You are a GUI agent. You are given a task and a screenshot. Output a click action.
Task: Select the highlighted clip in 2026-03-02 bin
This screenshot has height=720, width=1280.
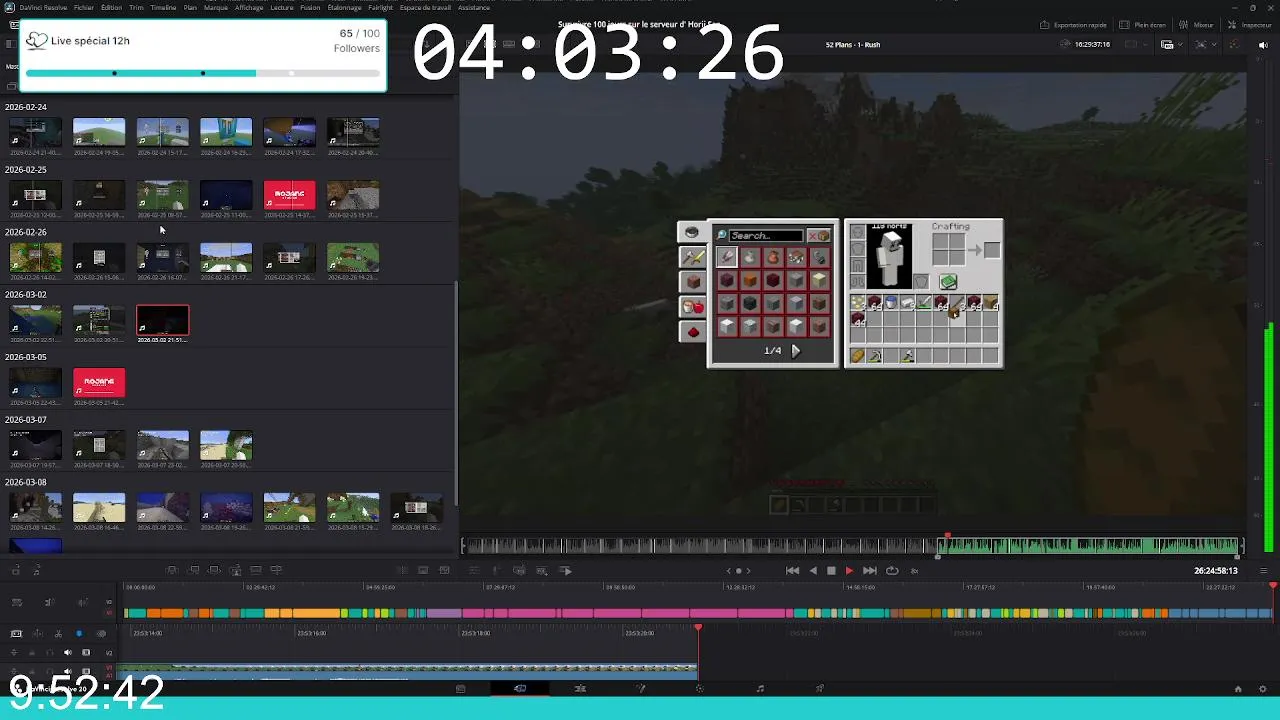click(162, 322)
